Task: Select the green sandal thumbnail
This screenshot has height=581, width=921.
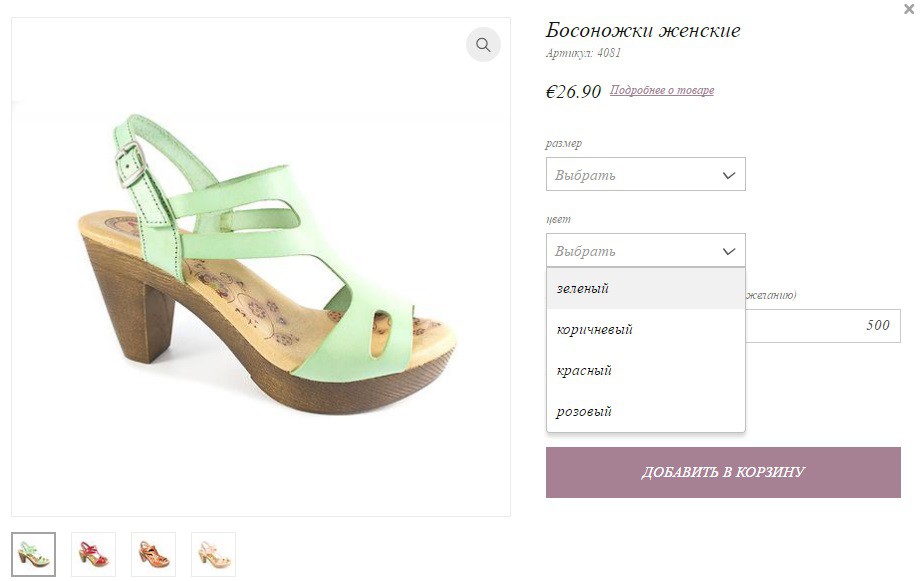Action: pyautogui.click(x=33, y=554)
